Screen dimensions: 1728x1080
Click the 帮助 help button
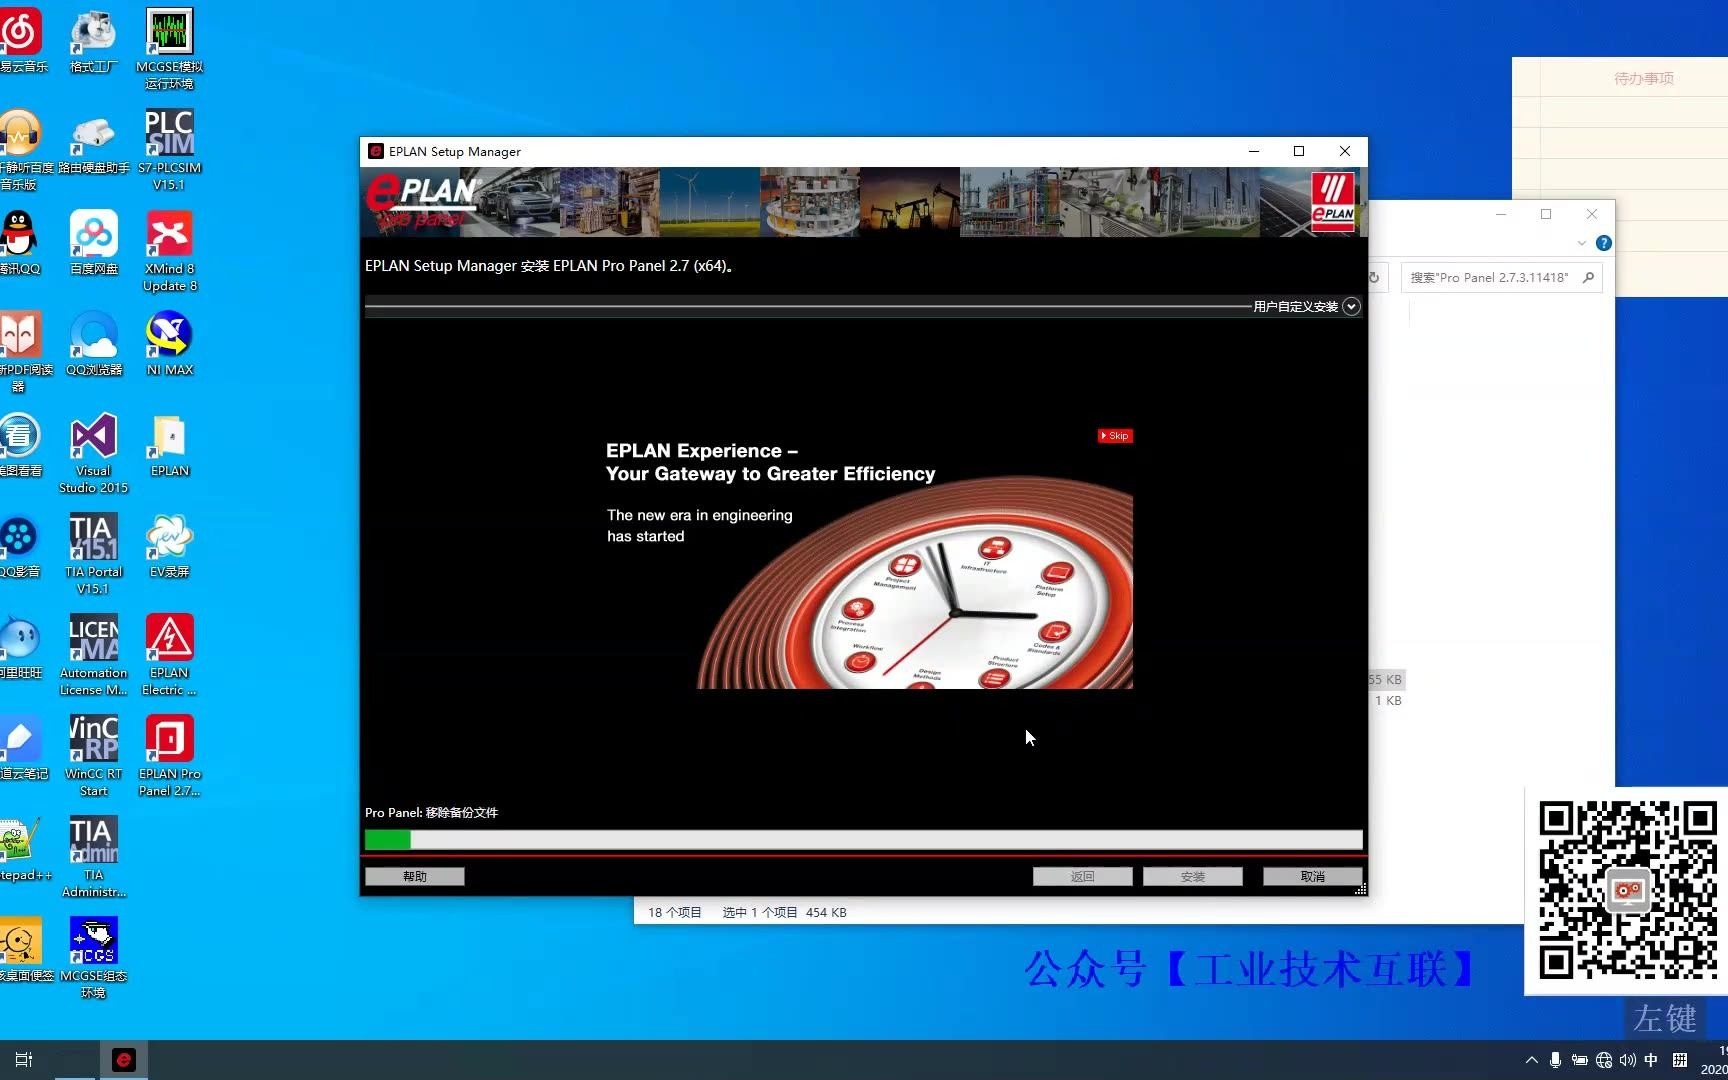pos(414,876)
